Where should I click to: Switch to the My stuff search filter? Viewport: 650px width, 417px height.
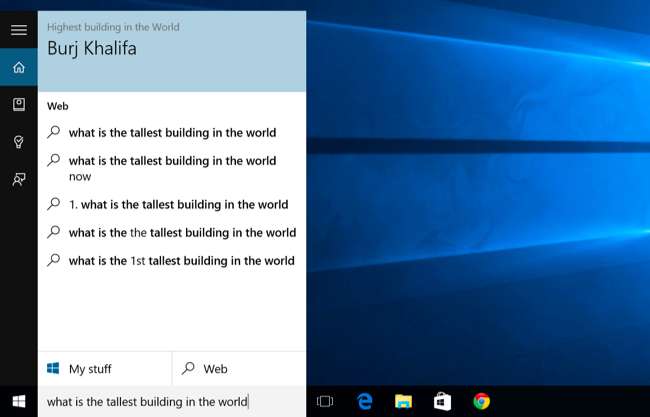(x=105, y=369)
